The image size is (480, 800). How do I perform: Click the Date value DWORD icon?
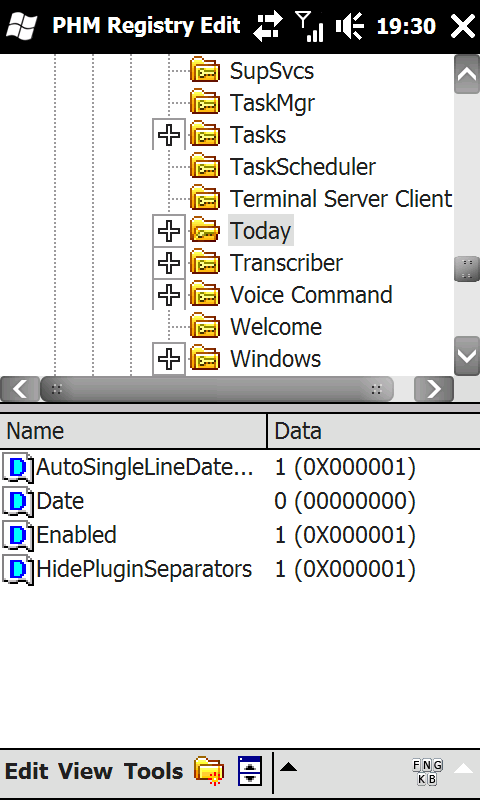pos(18,502)
